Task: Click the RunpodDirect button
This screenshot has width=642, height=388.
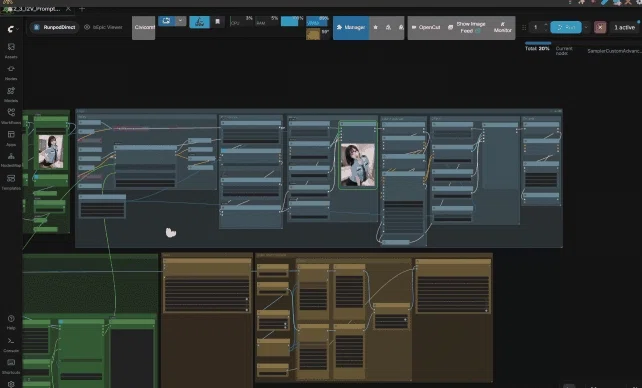Action: coord(54,27)
